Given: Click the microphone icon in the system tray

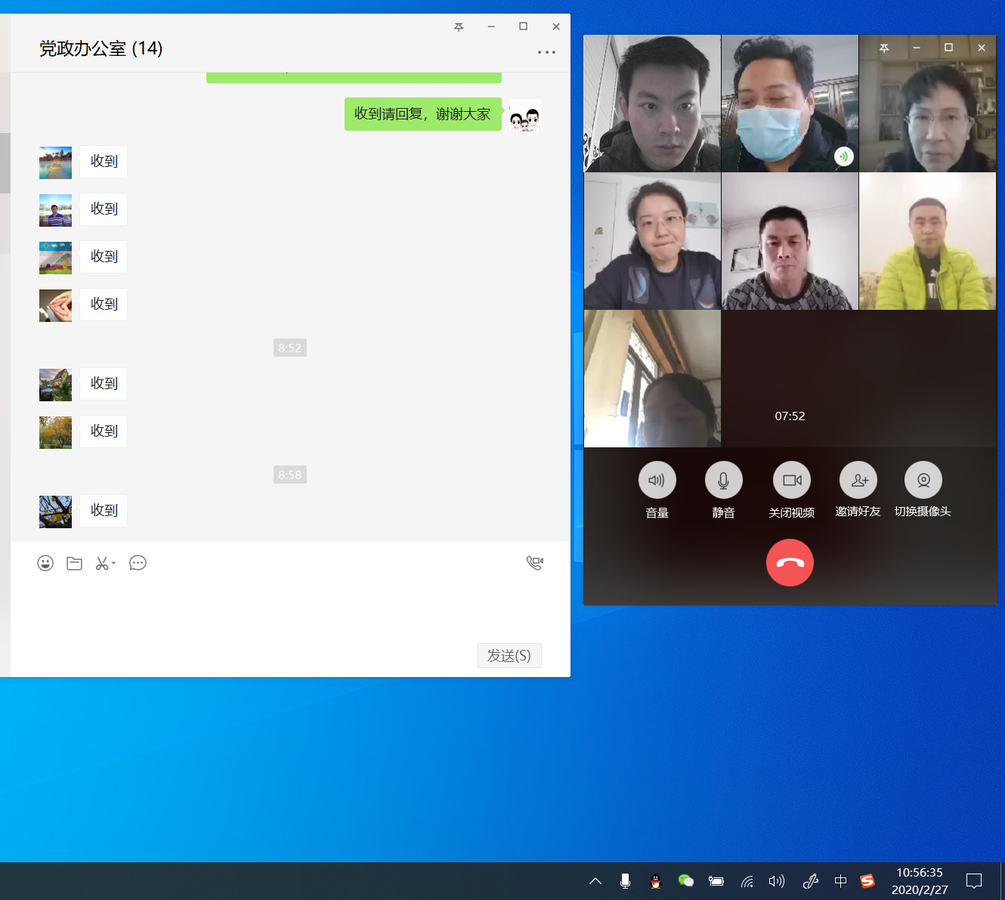Looking at the screenshot, I should click(625, 881).
